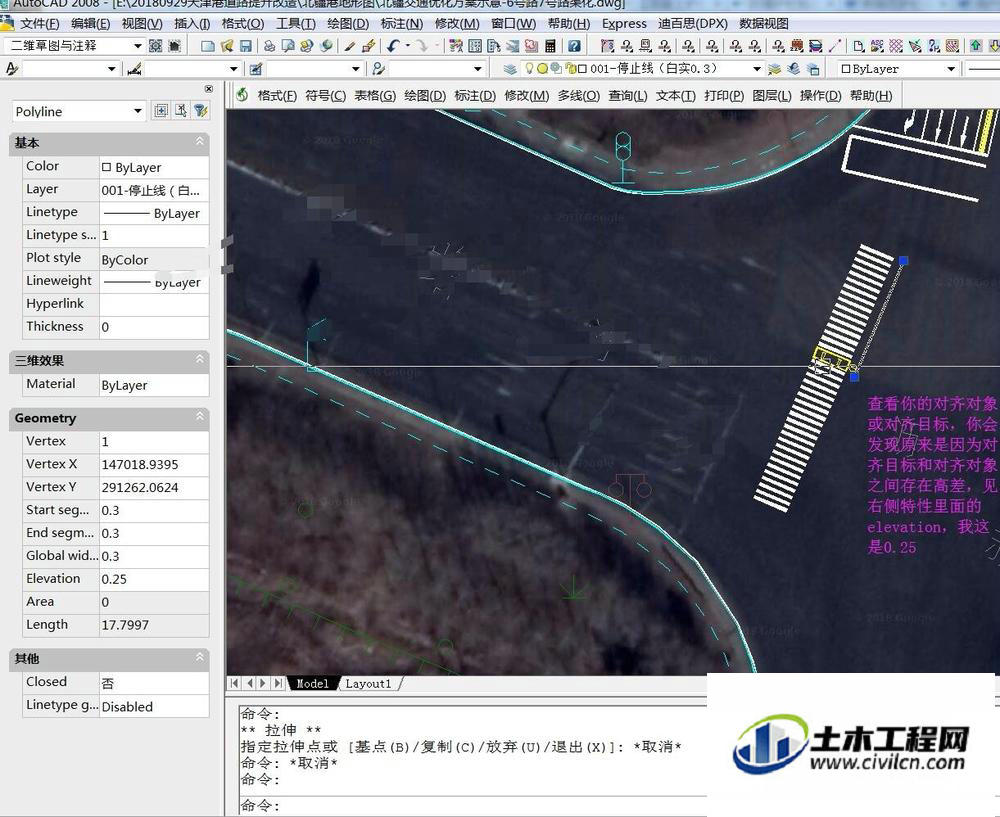Open the Express menu

point(624,24)
